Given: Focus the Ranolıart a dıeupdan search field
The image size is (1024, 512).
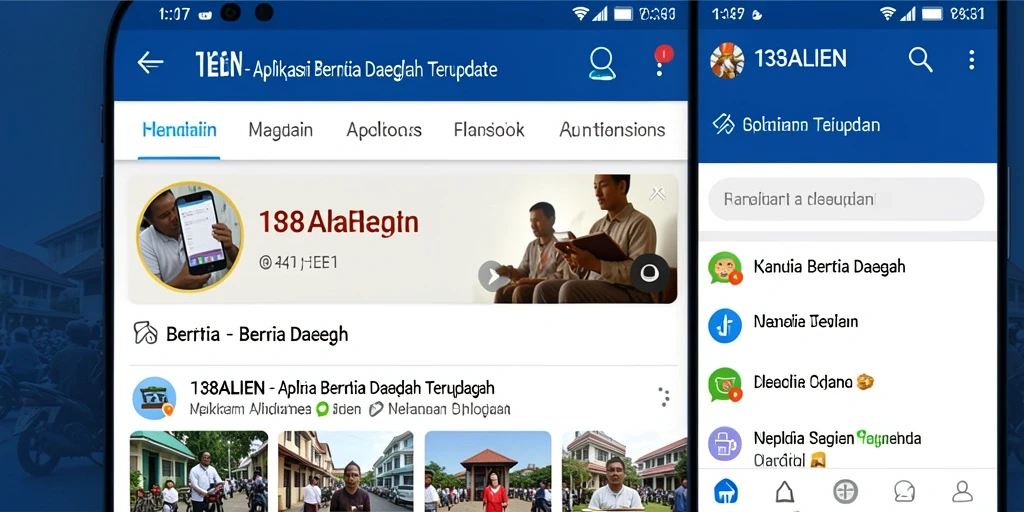Looking at the screenshot, I should coord(846,199).
